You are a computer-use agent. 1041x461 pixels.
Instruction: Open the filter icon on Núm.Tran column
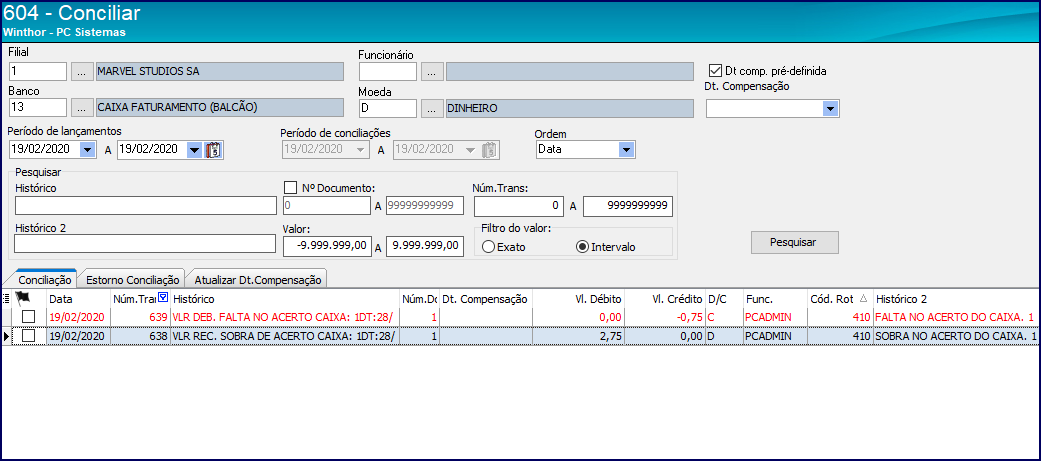point(163,298)
